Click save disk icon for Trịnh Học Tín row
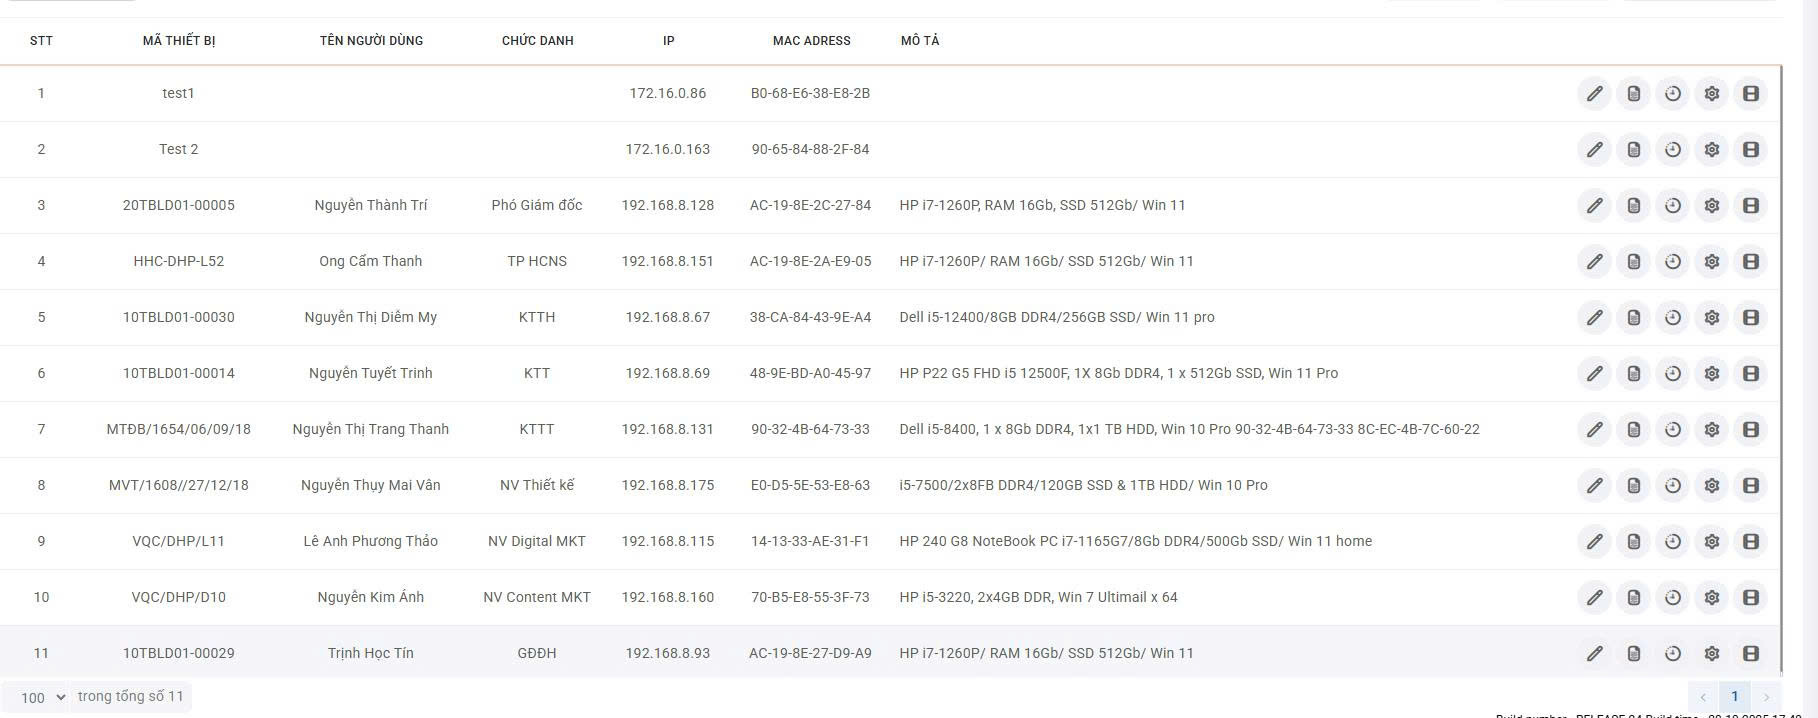Image resolution: width=1818 pixels, height=718 pixels. click(1750, 654)
